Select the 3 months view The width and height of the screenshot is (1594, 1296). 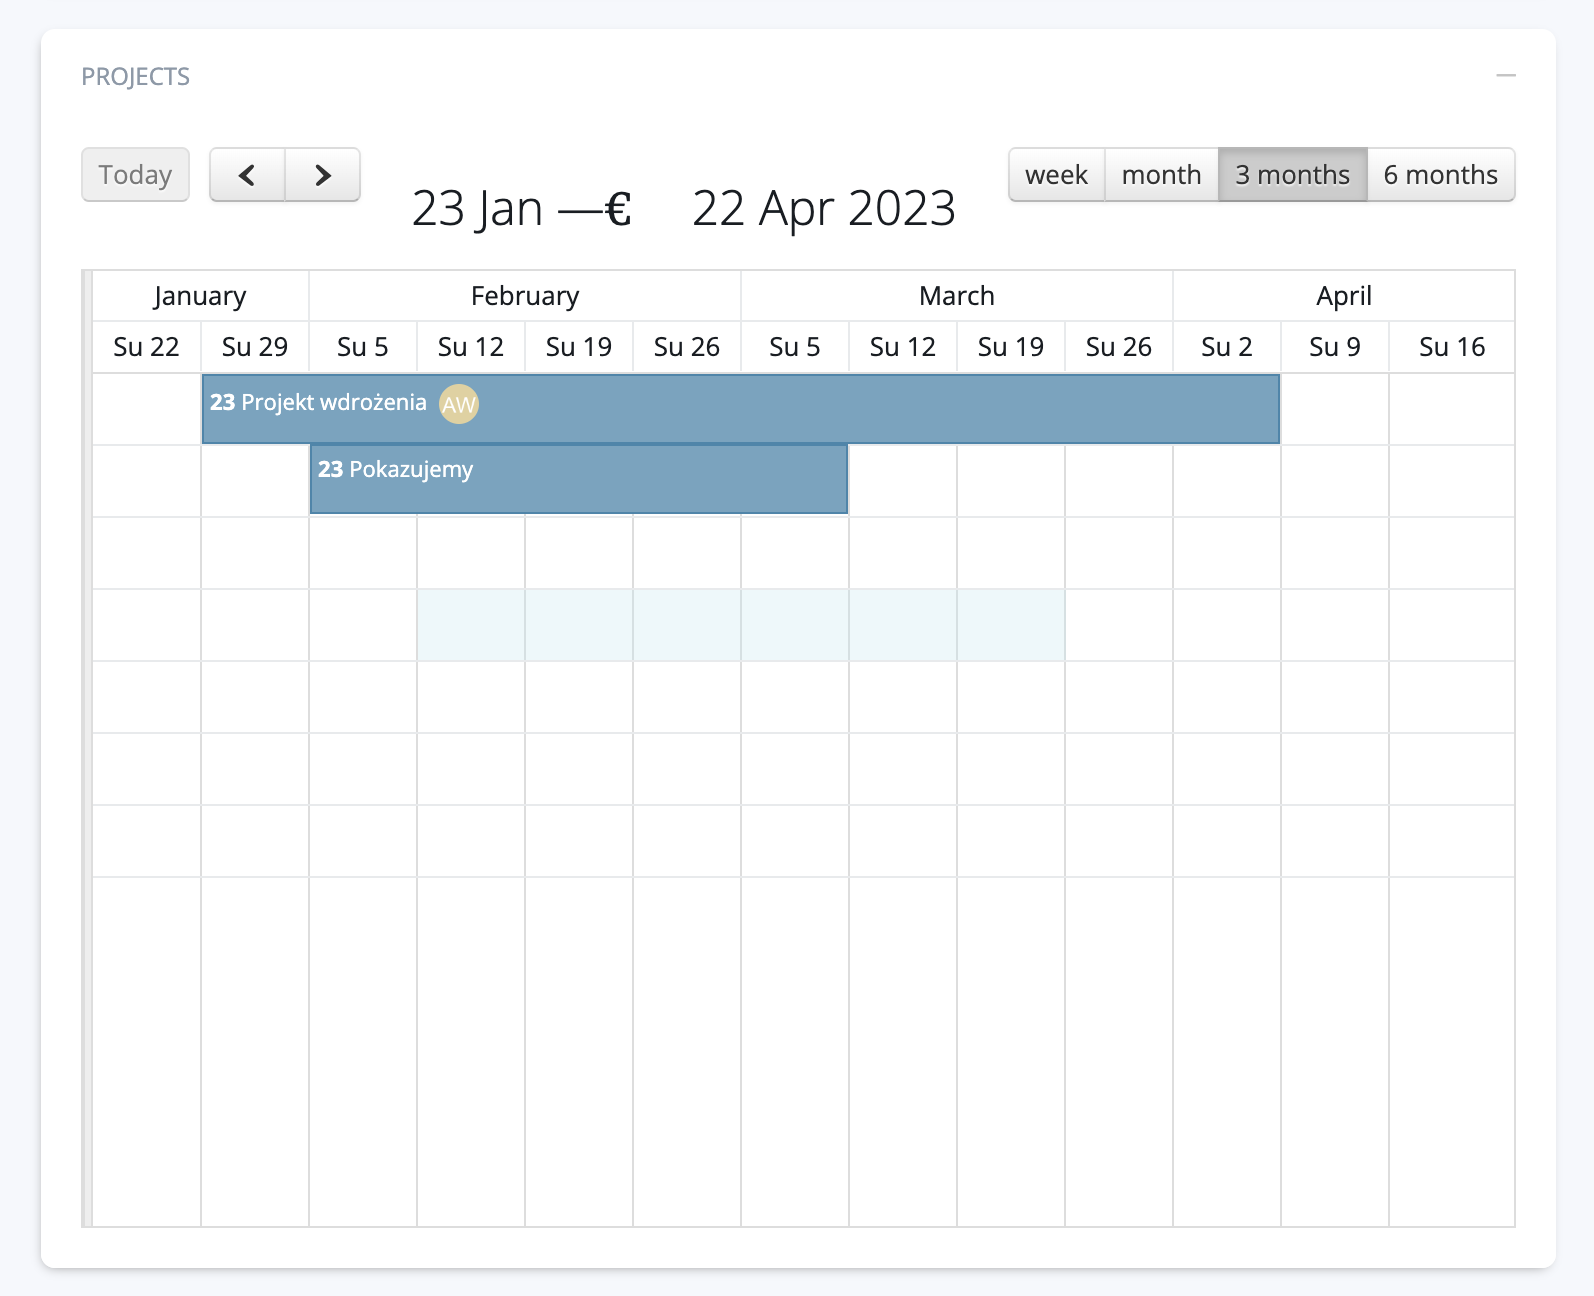click(x=1292, y=175)
